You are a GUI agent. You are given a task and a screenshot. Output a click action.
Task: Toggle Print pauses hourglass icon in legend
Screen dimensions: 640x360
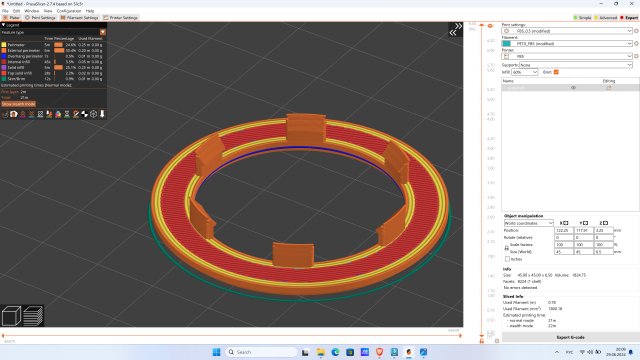coord(67,114)
